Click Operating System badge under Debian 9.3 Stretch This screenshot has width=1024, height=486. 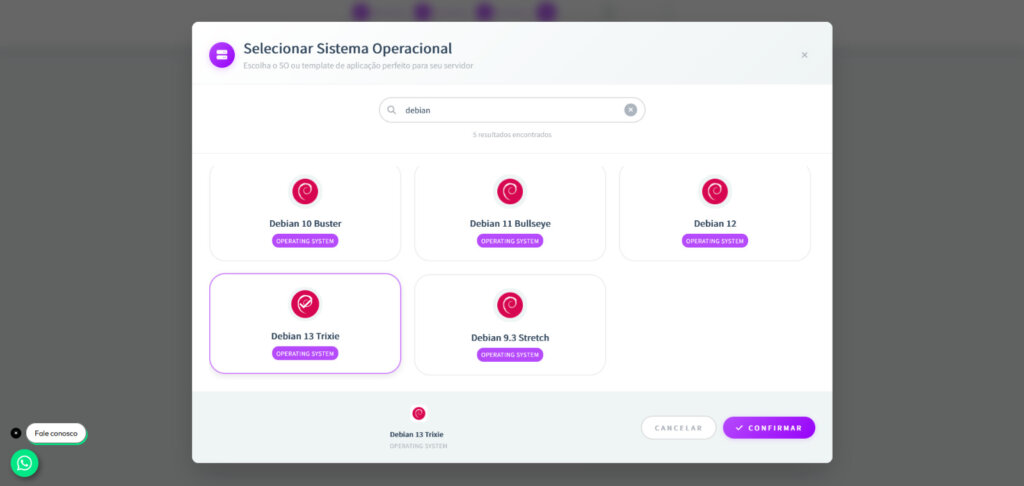click(510, 355)
